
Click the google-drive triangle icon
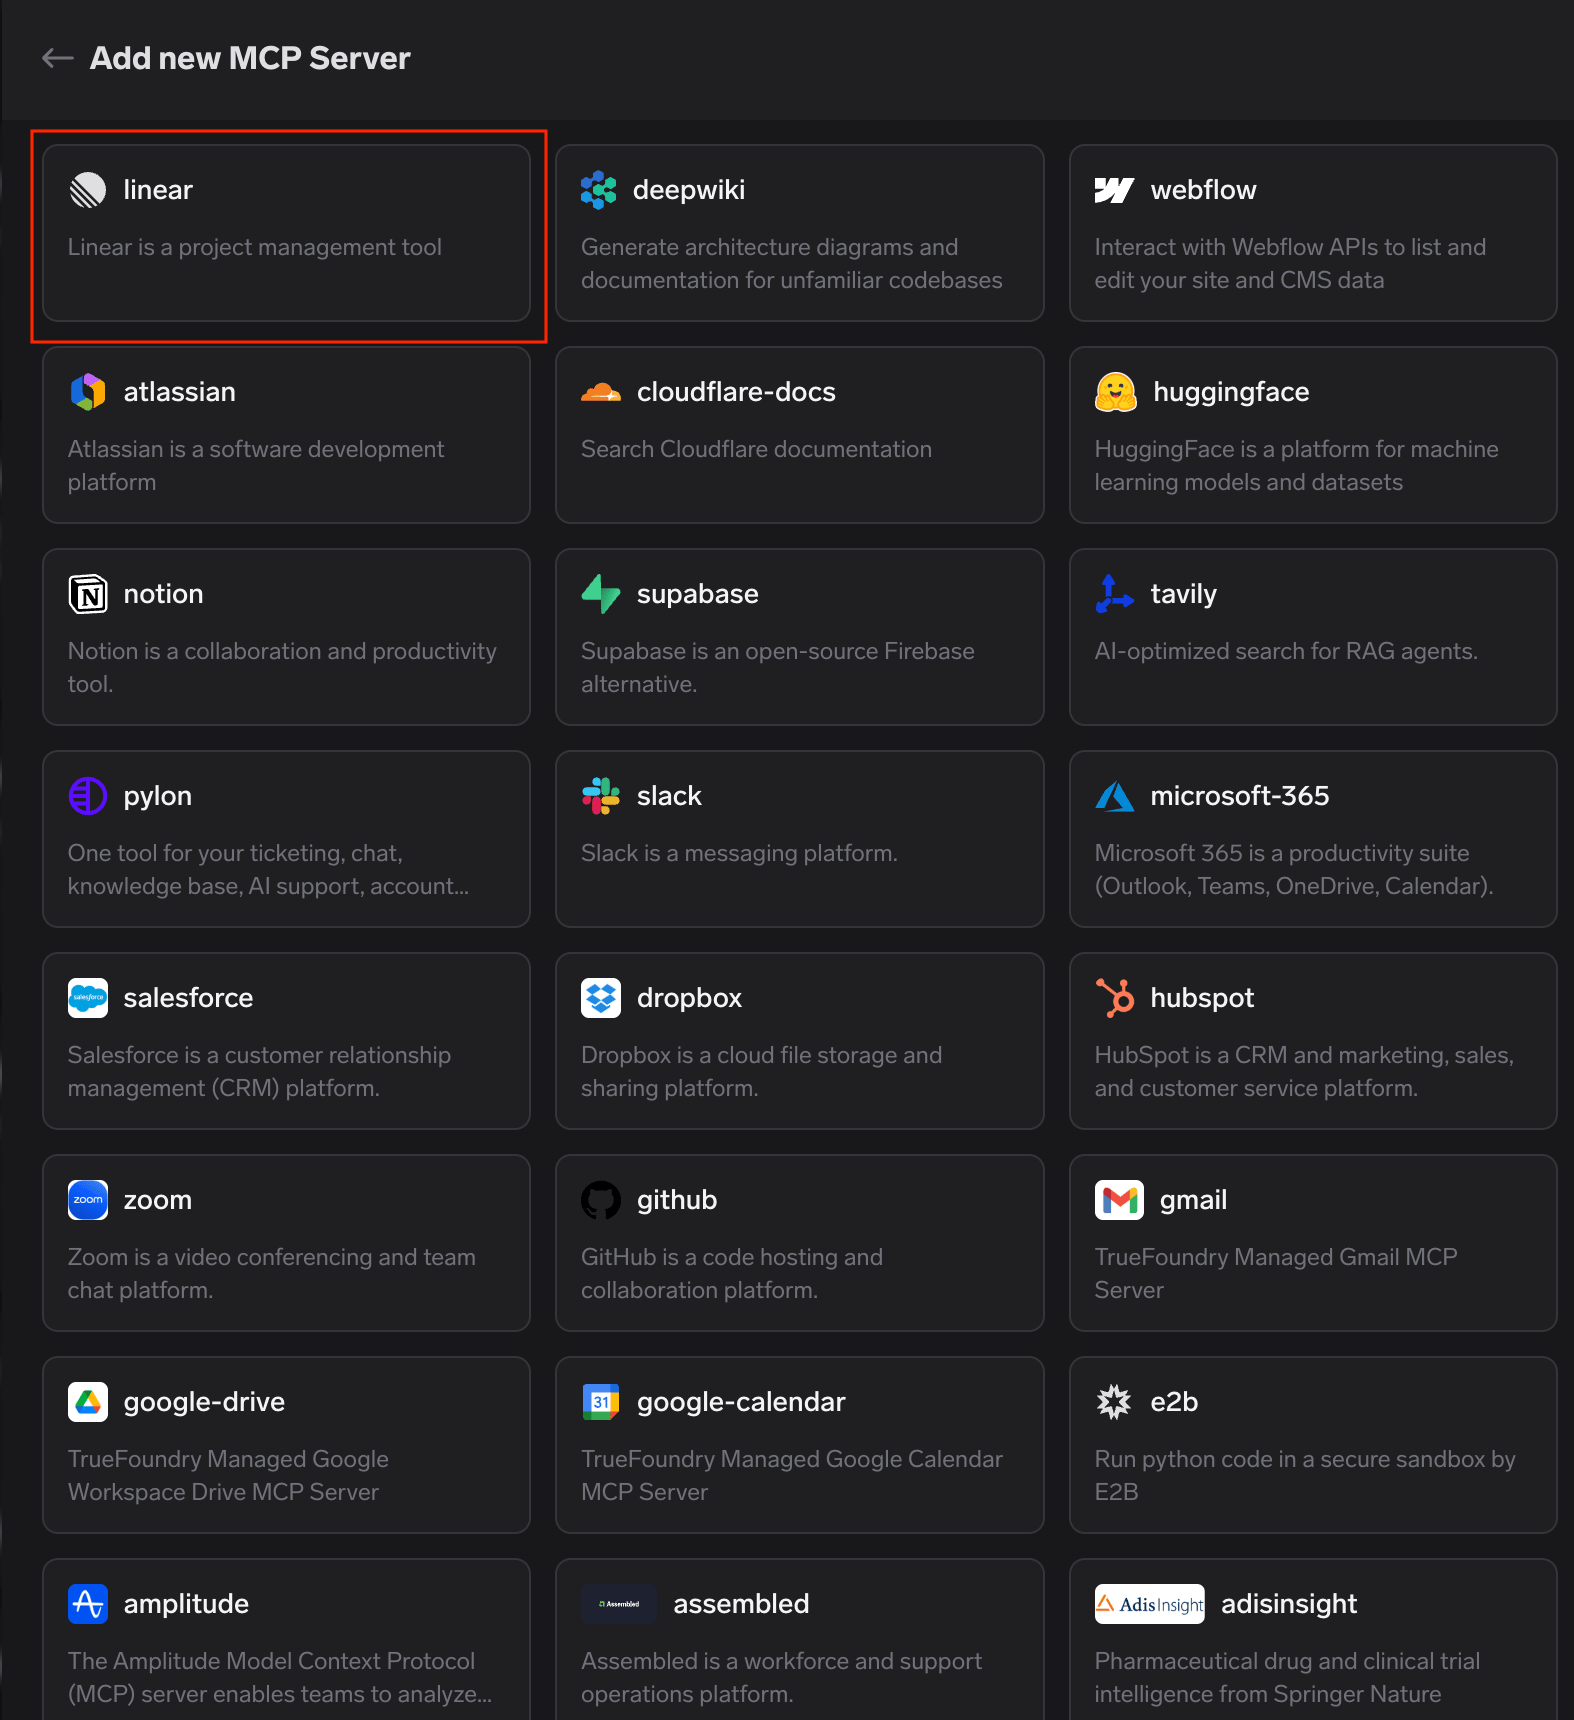[88, 1402]
